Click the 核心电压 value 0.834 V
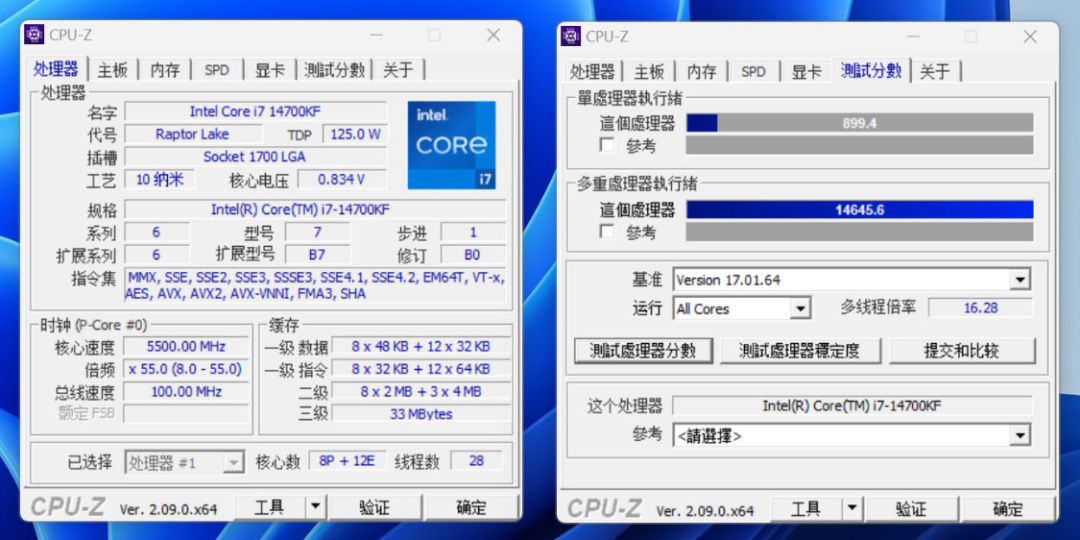The width and height of the screenshot is (1080, 540). 342,179
